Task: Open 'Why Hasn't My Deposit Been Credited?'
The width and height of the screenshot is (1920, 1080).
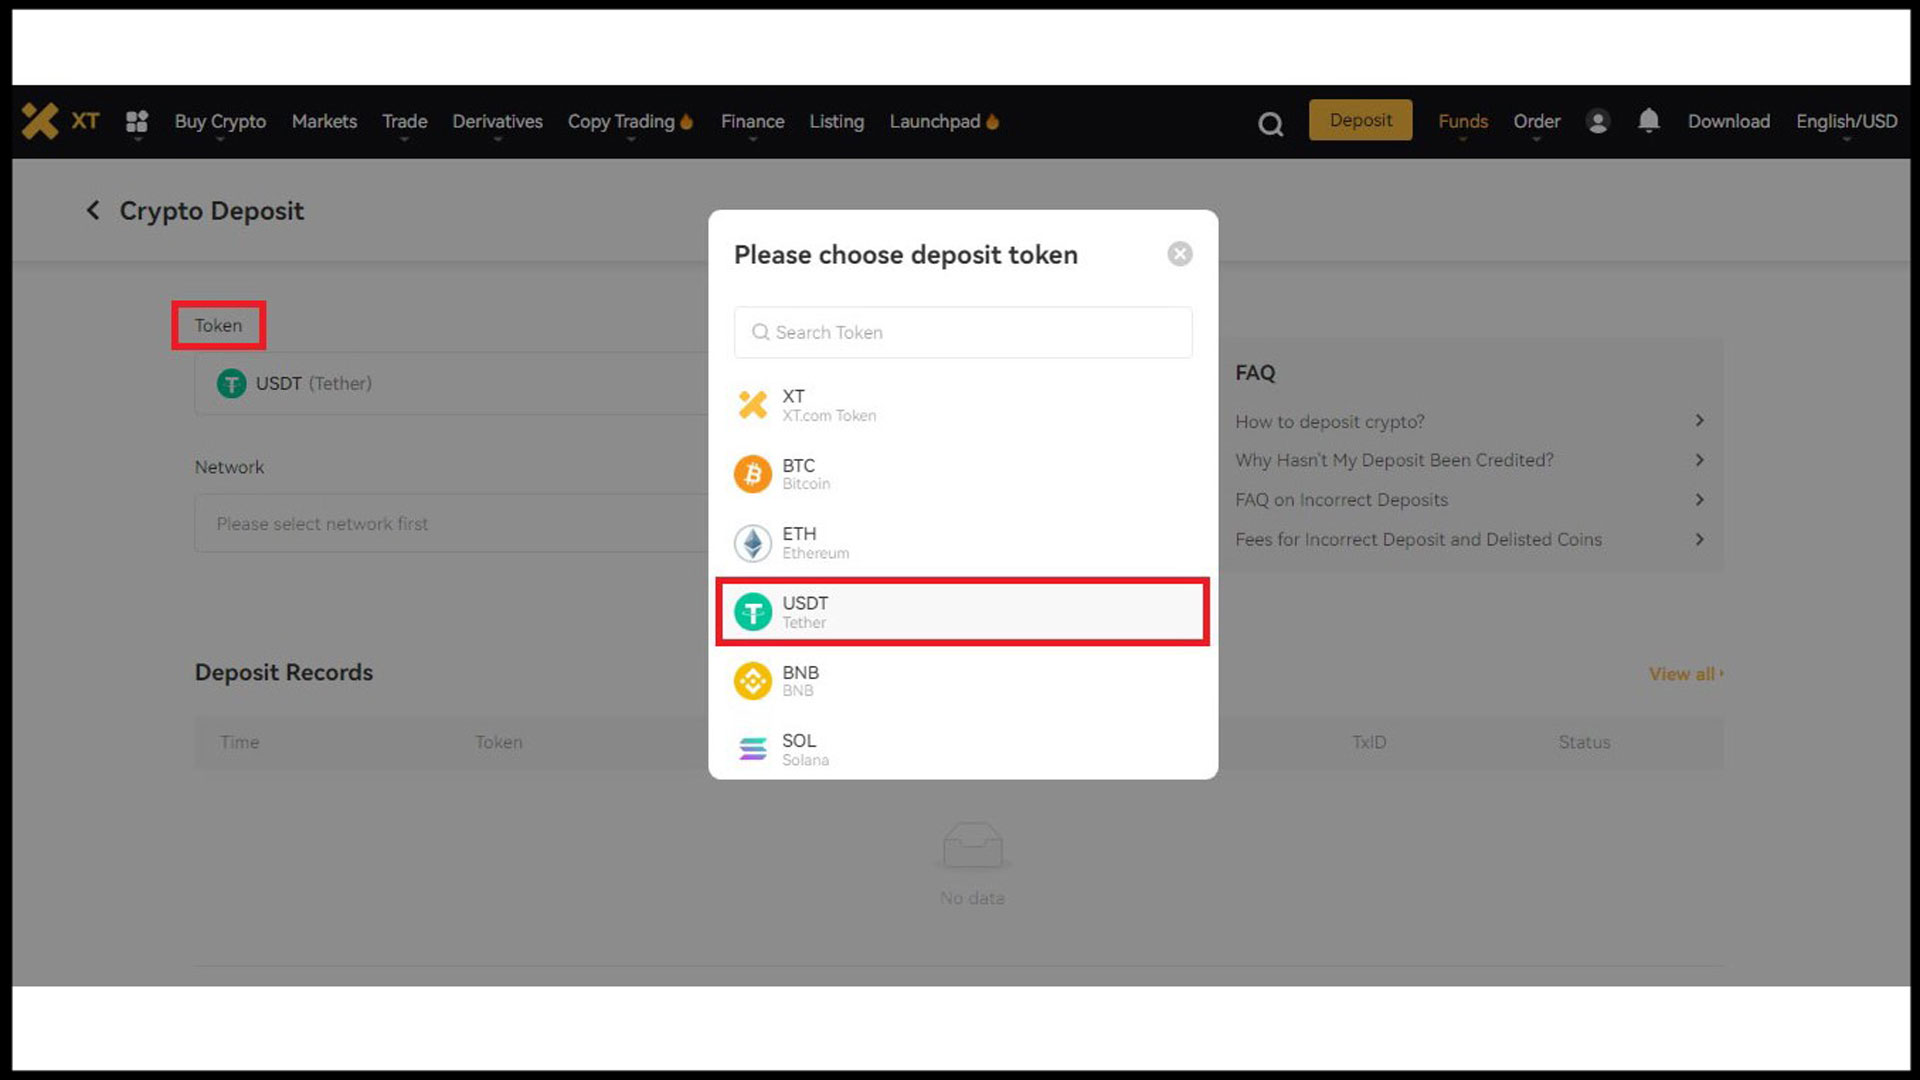Action: 1394,460
